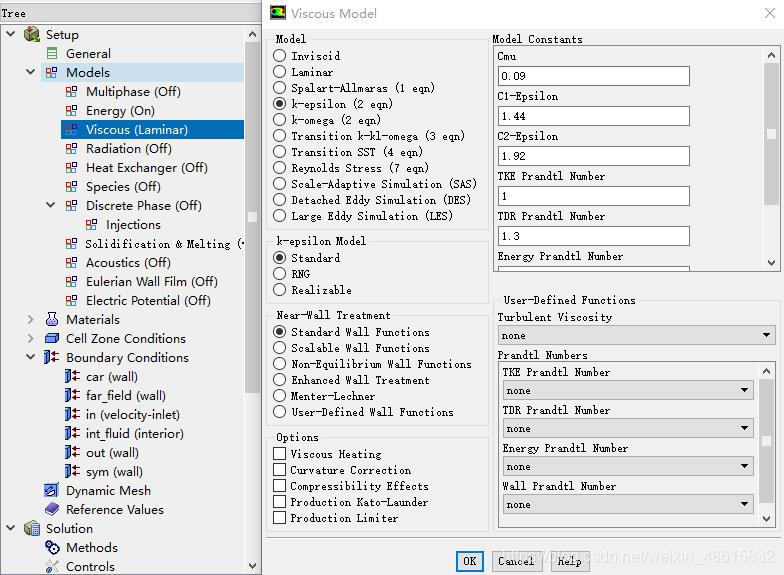Click the far_field (wall) boundary icon
Viewport: 784px width, 575px height.
click(72, 395)
